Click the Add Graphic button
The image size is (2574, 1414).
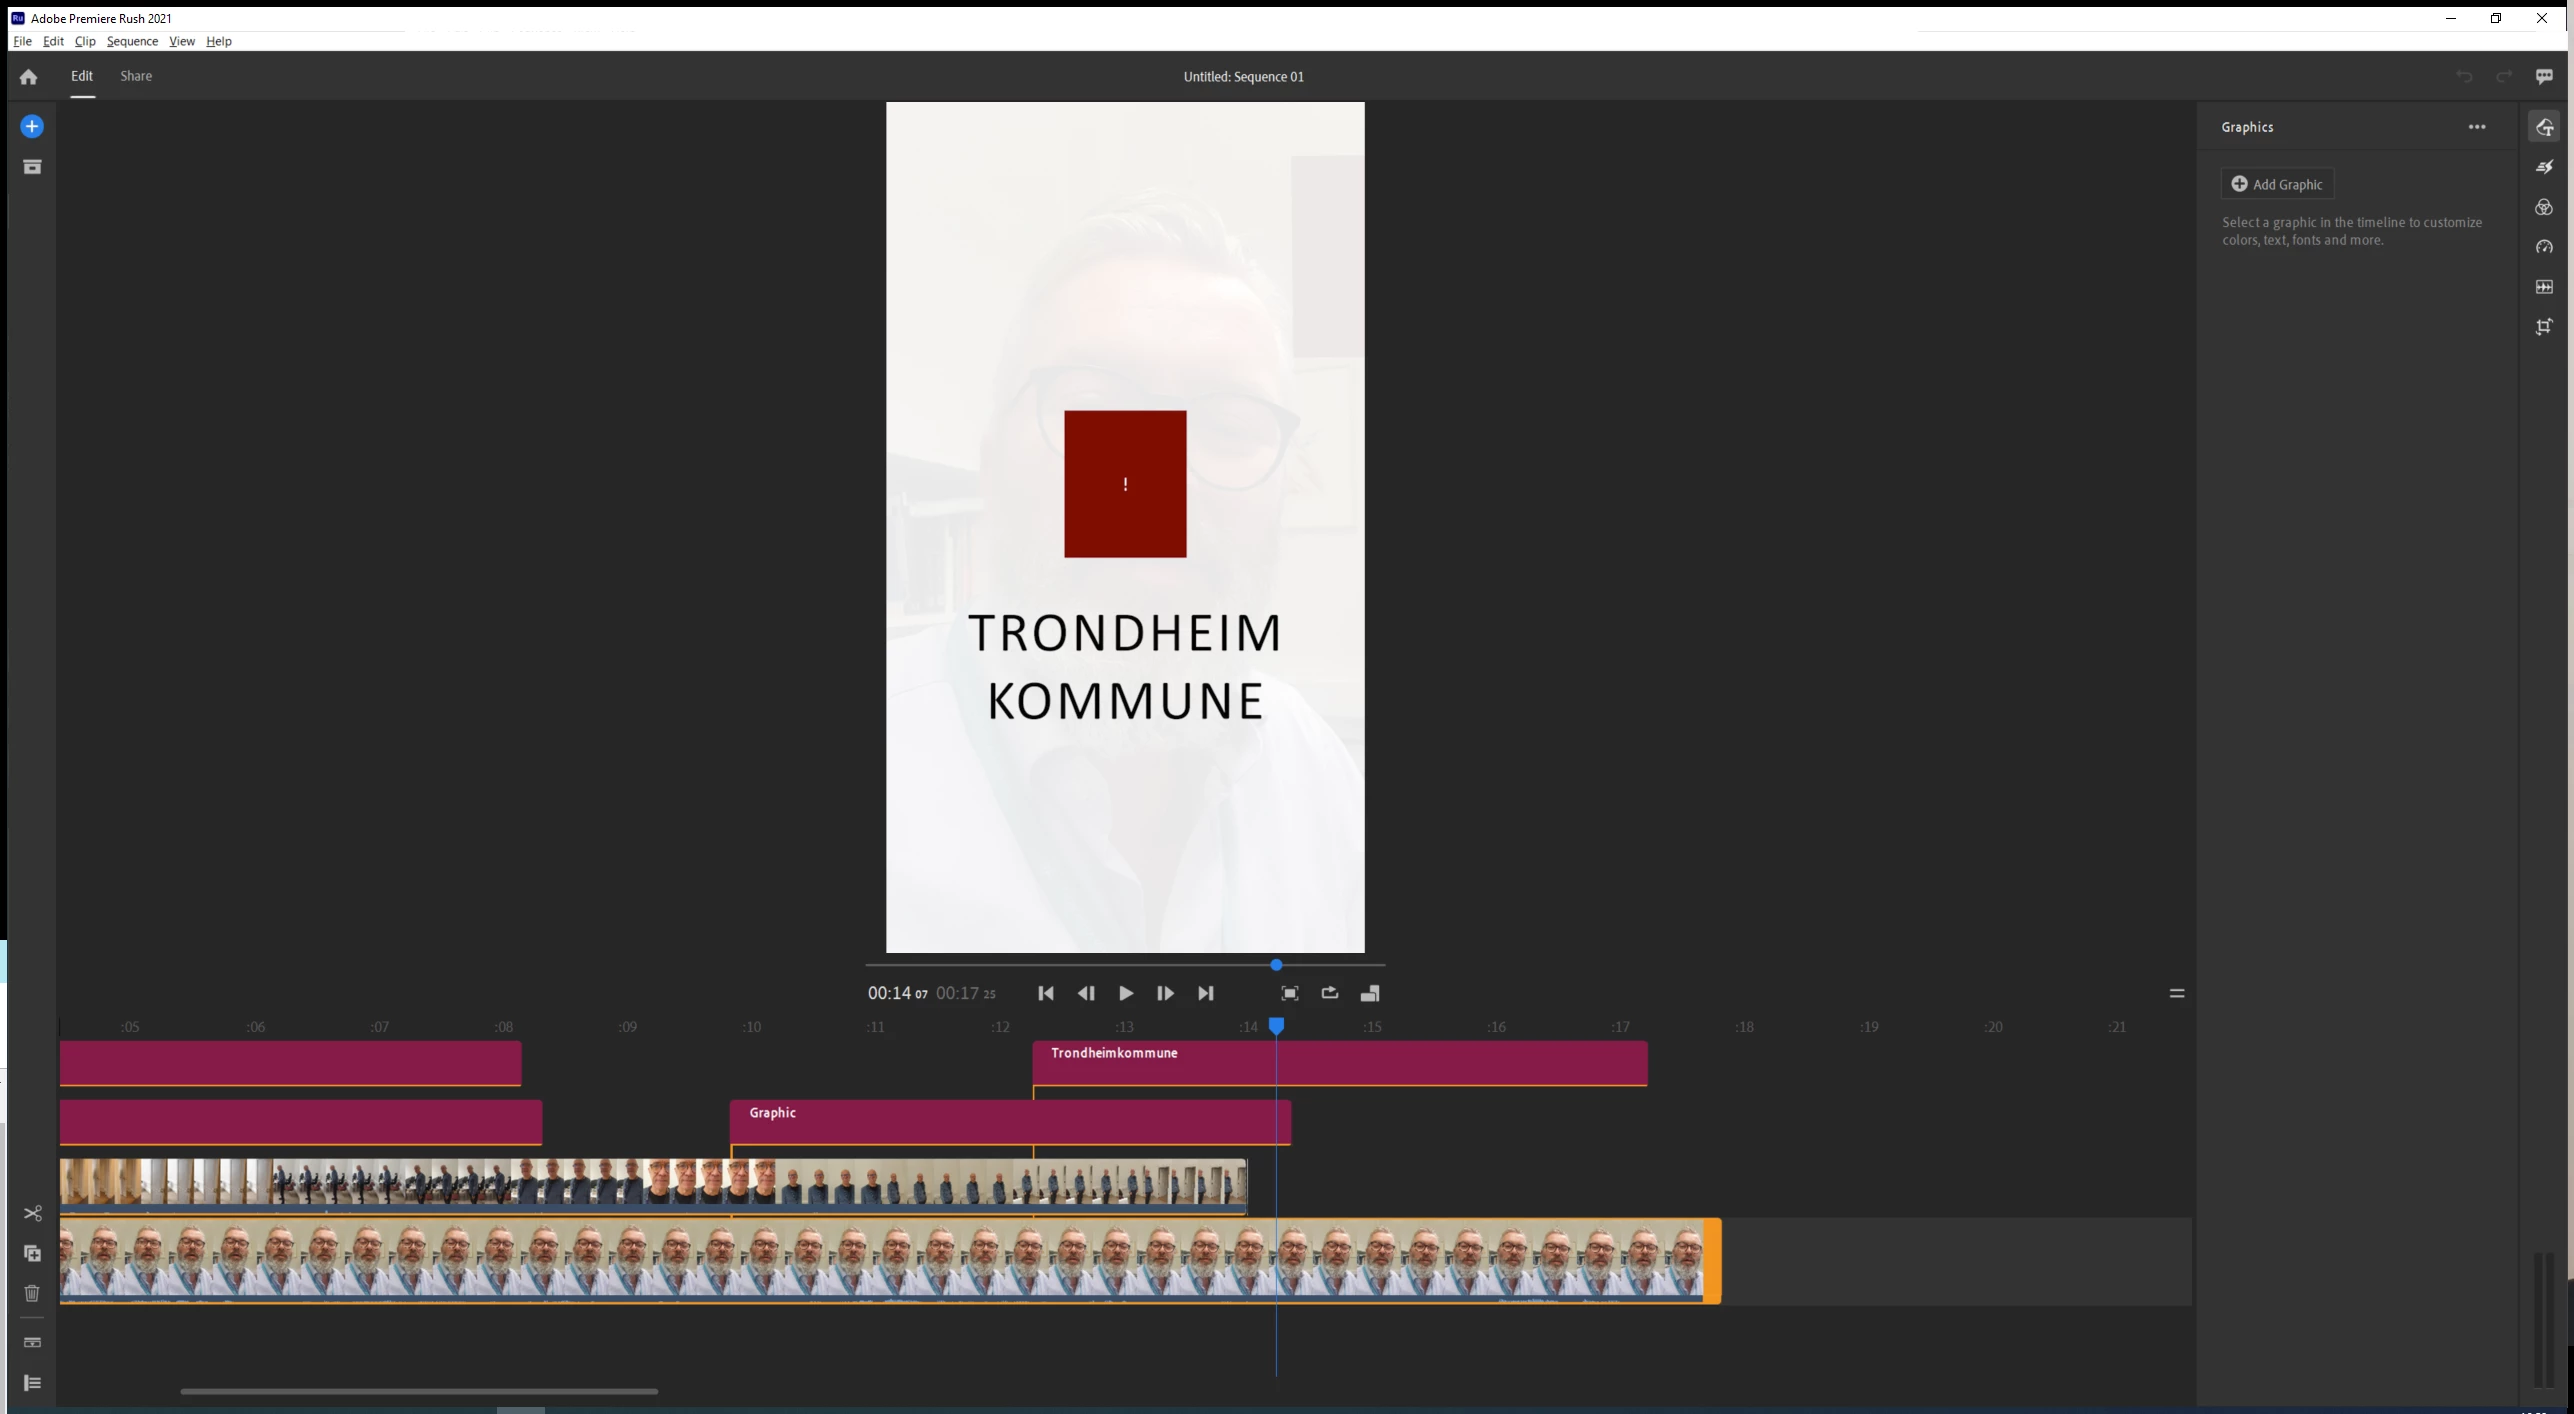coord(2277,184)
